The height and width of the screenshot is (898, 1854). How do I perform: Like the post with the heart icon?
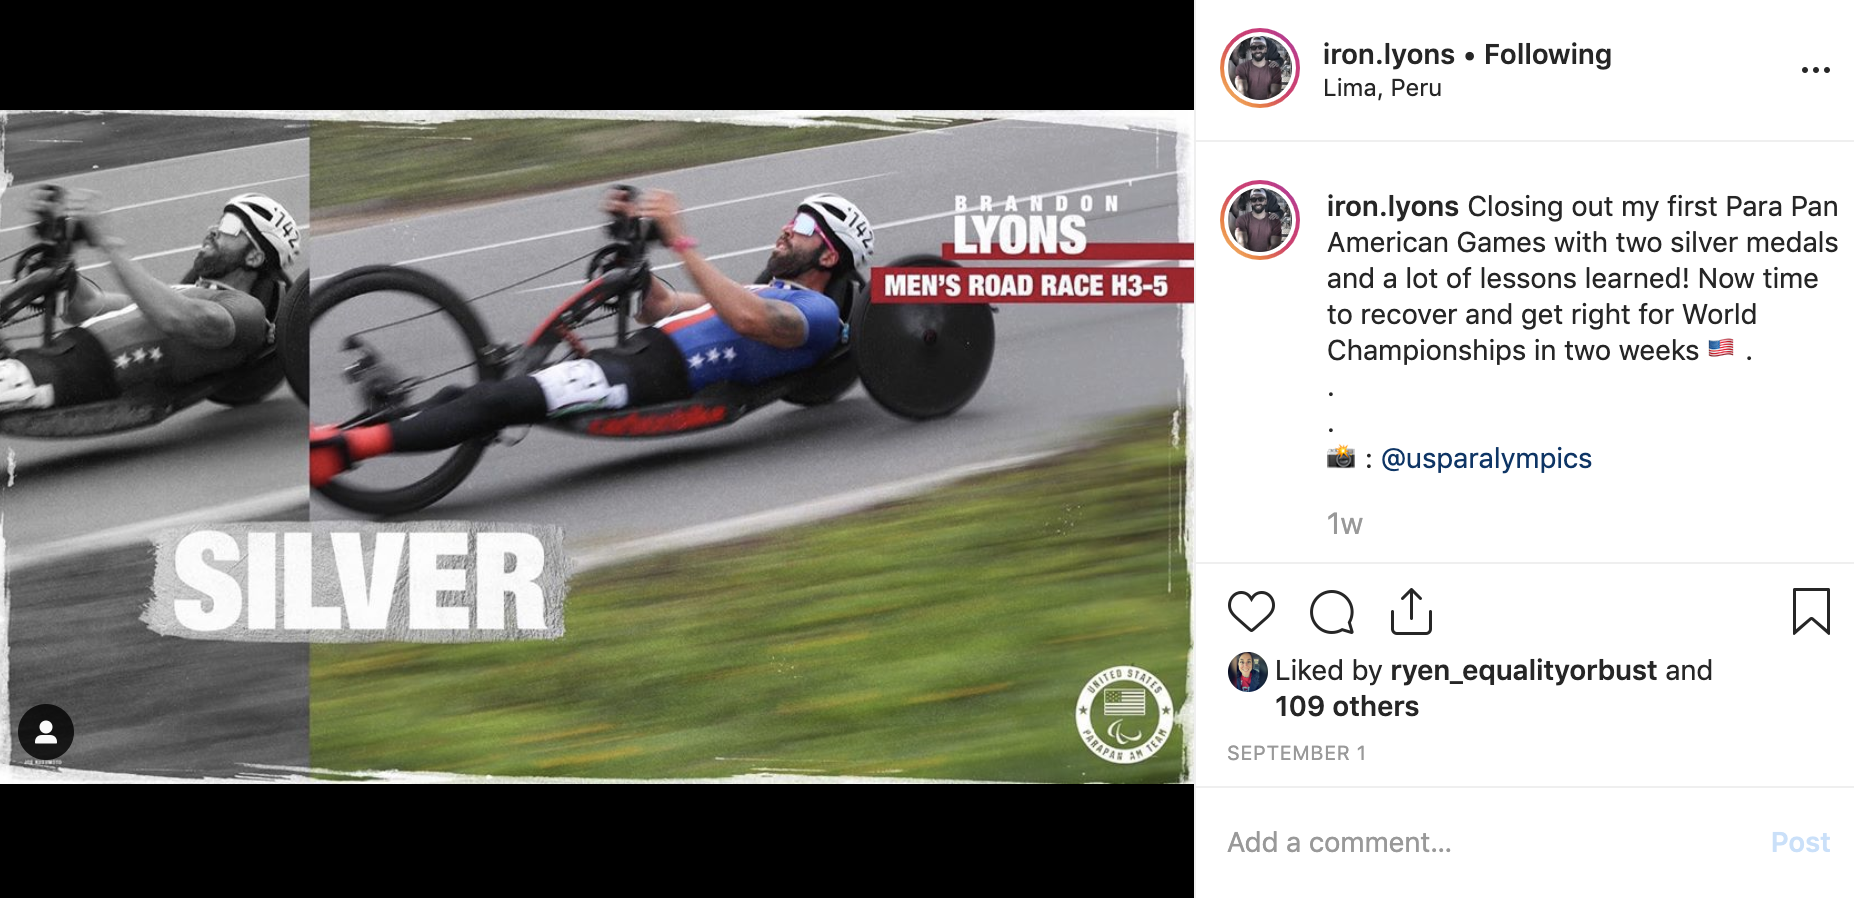pos(1251,612)
